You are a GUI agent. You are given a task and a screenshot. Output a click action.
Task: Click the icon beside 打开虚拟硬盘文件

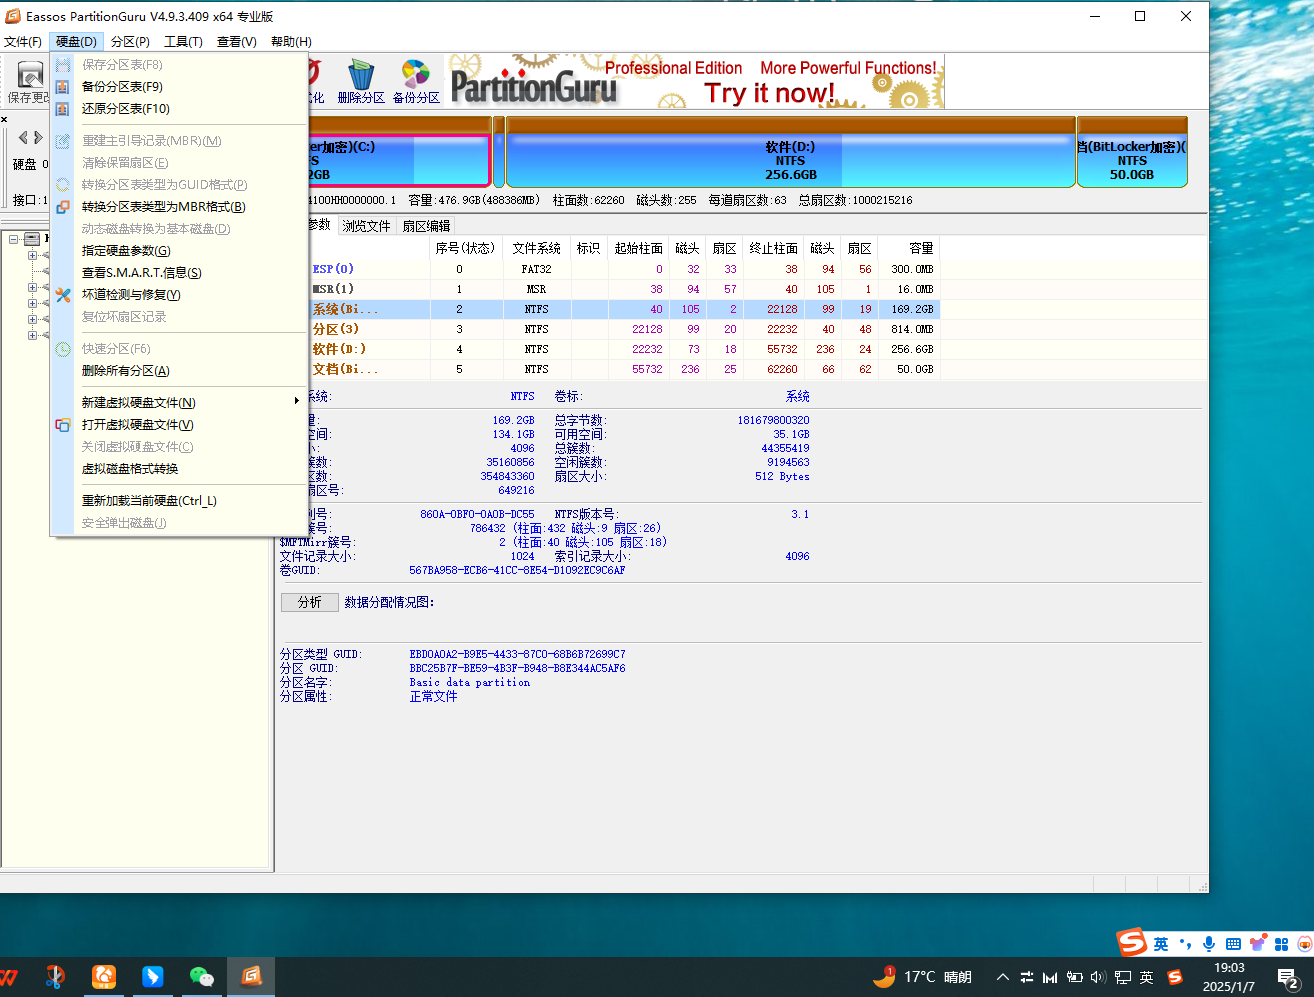tap(63, 425)
